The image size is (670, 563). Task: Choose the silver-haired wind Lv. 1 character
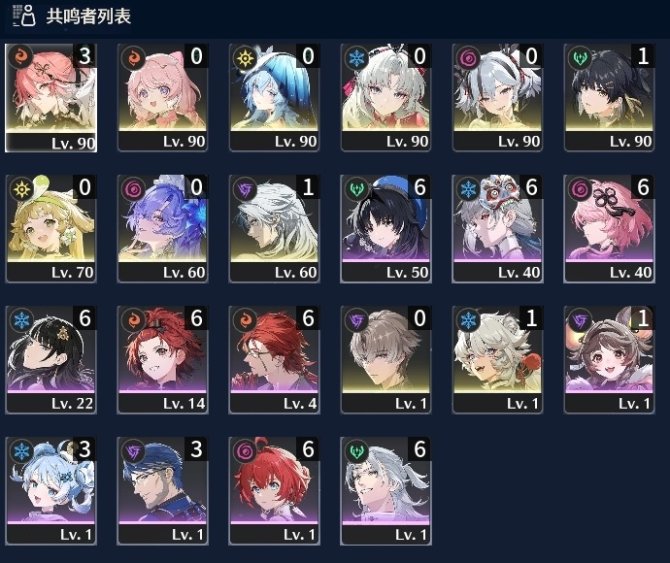(x=386, y=491)
